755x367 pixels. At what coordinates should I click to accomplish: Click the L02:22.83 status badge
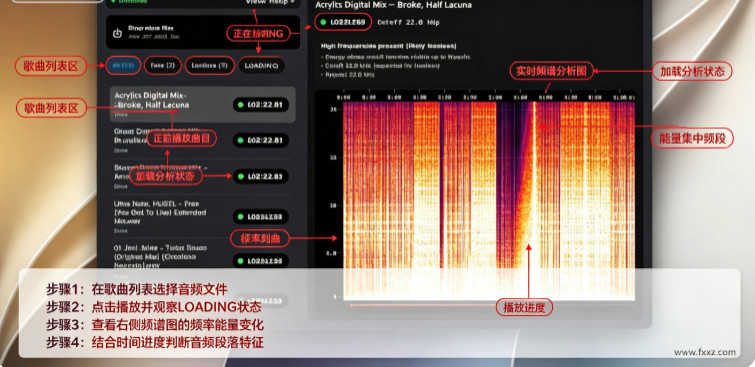[x=260, y=176]
